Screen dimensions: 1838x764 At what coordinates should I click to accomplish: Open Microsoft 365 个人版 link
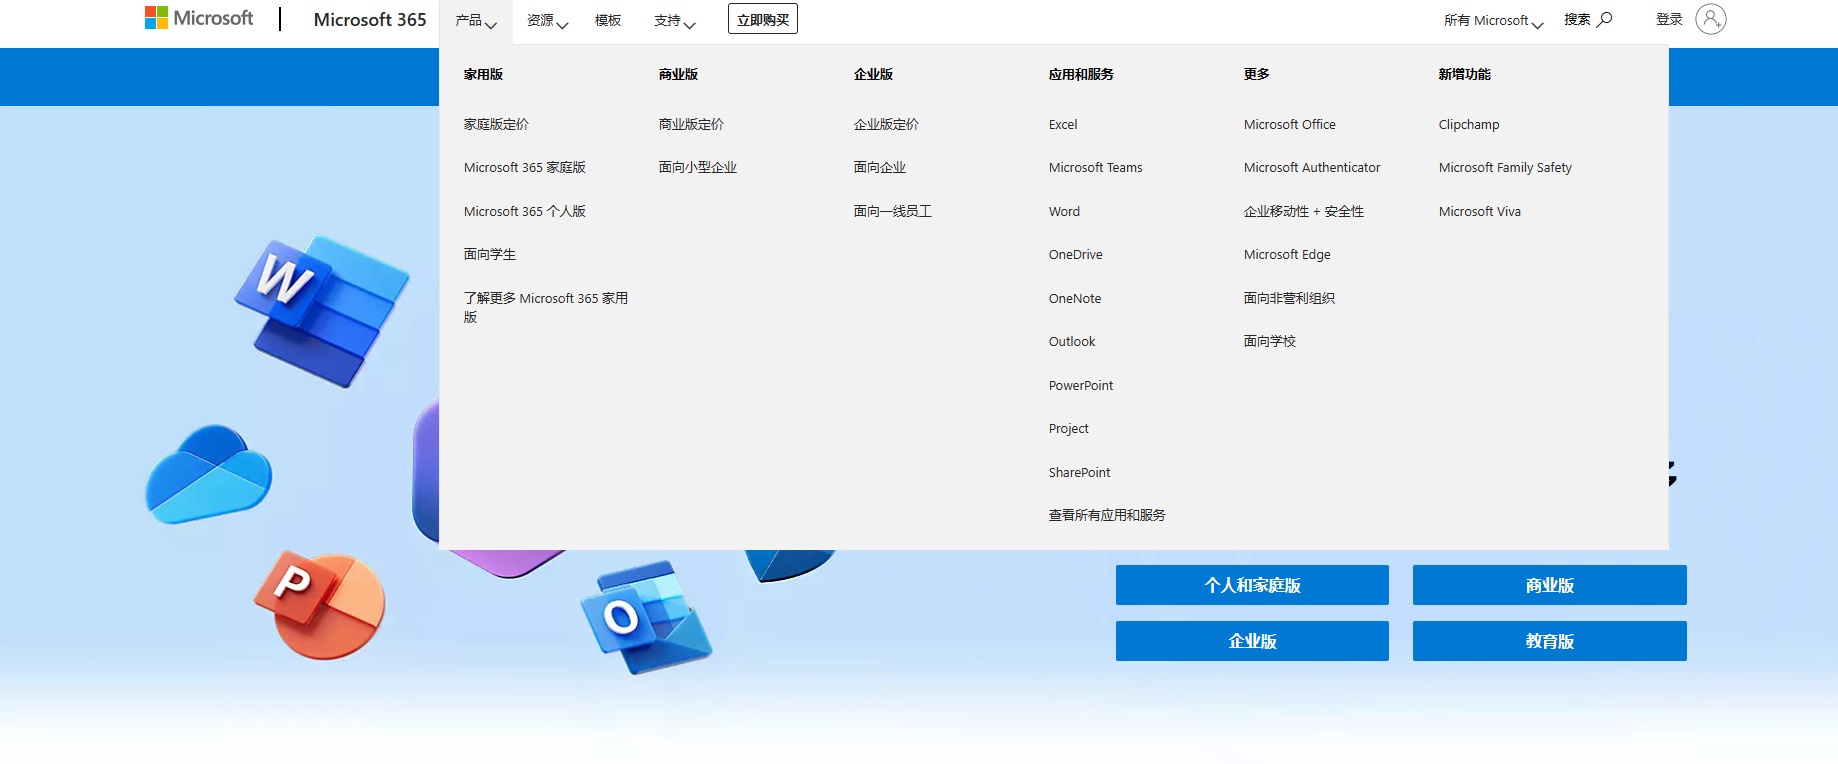525,211
